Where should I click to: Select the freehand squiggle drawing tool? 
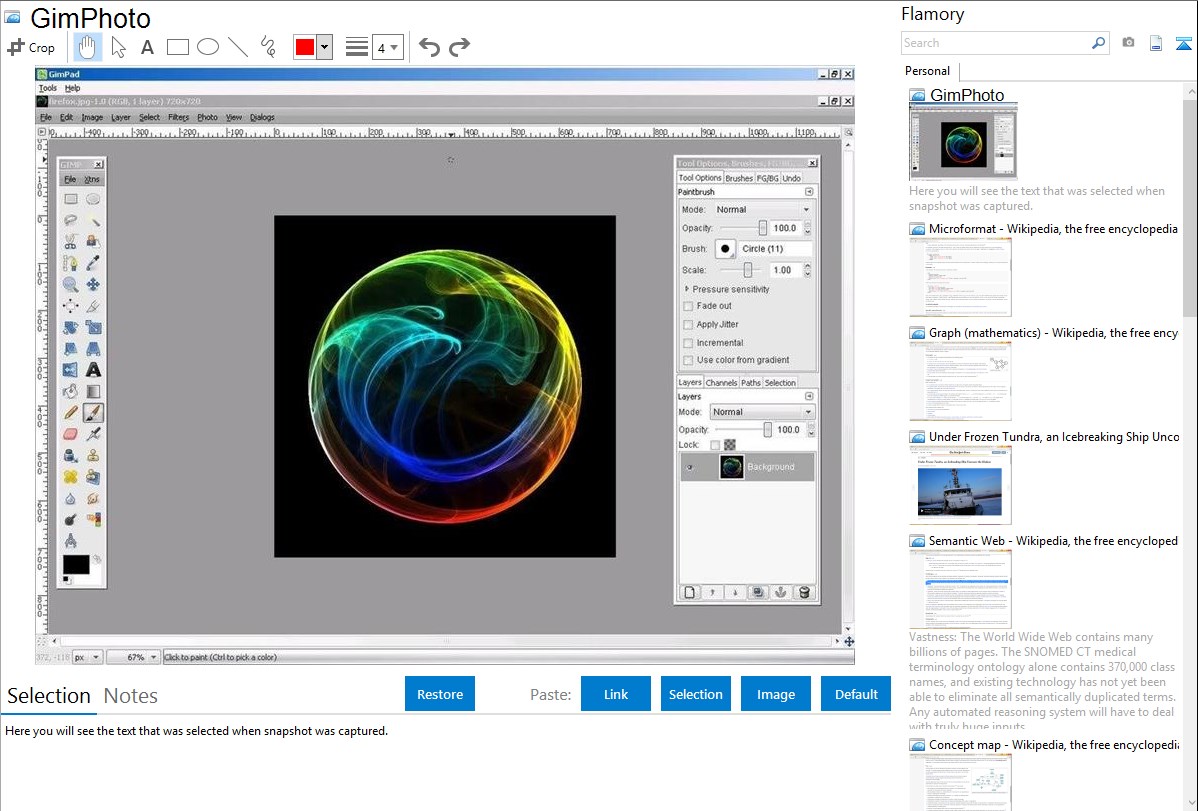coord(268,47)
